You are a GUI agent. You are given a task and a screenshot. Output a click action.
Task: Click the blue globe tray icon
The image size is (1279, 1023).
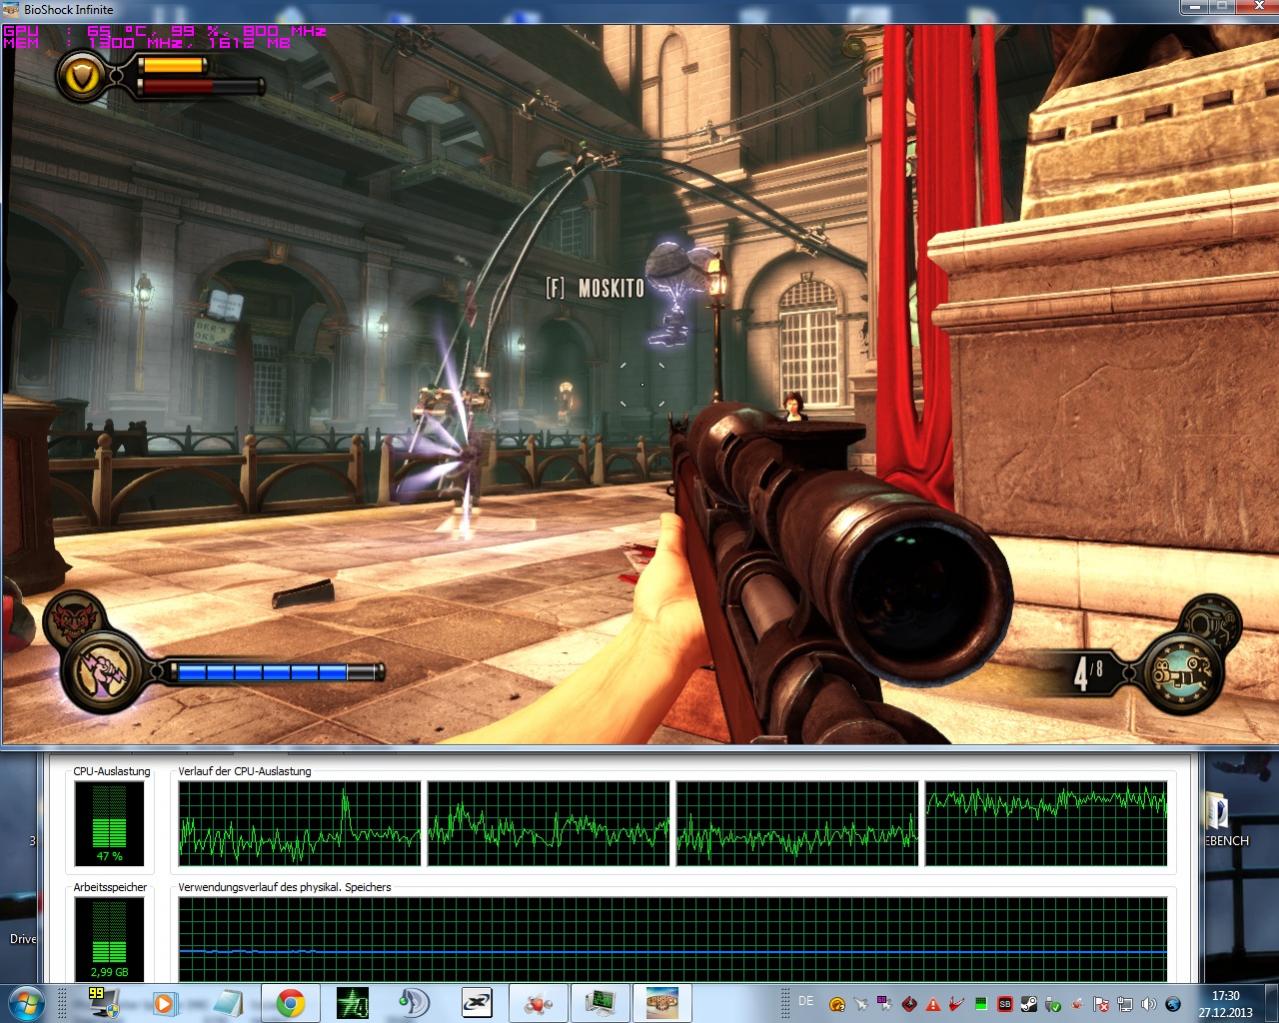[x=1173, y=1004]
